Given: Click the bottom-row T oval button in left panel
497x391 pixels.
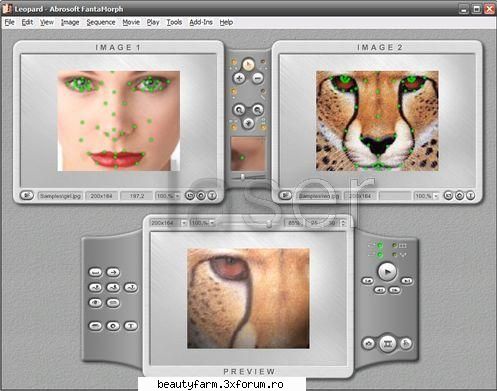Looking at the screenshot, I should tap(131, 326).
